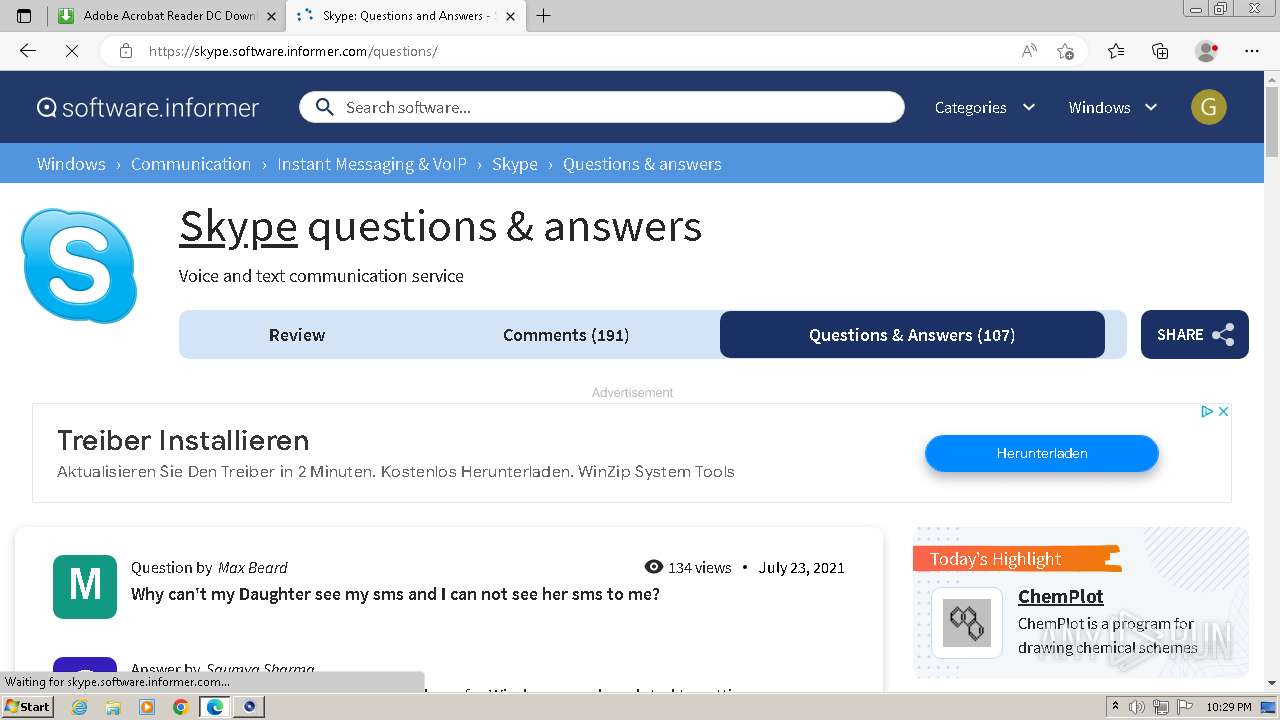Open Instant Messaging & VoIP breadcrumb
Viewport: 1280px width, 720px height.
[372, 164]
